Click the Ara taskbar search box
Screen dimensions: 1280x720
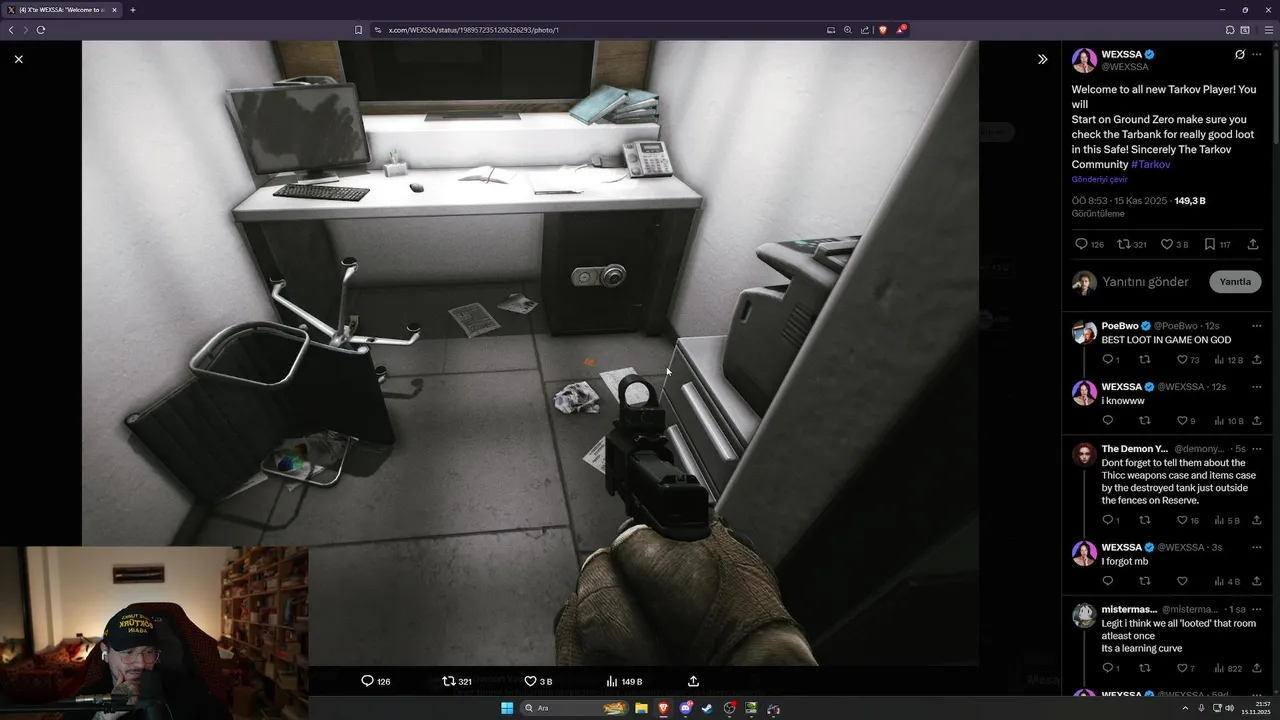click(575, 709)
